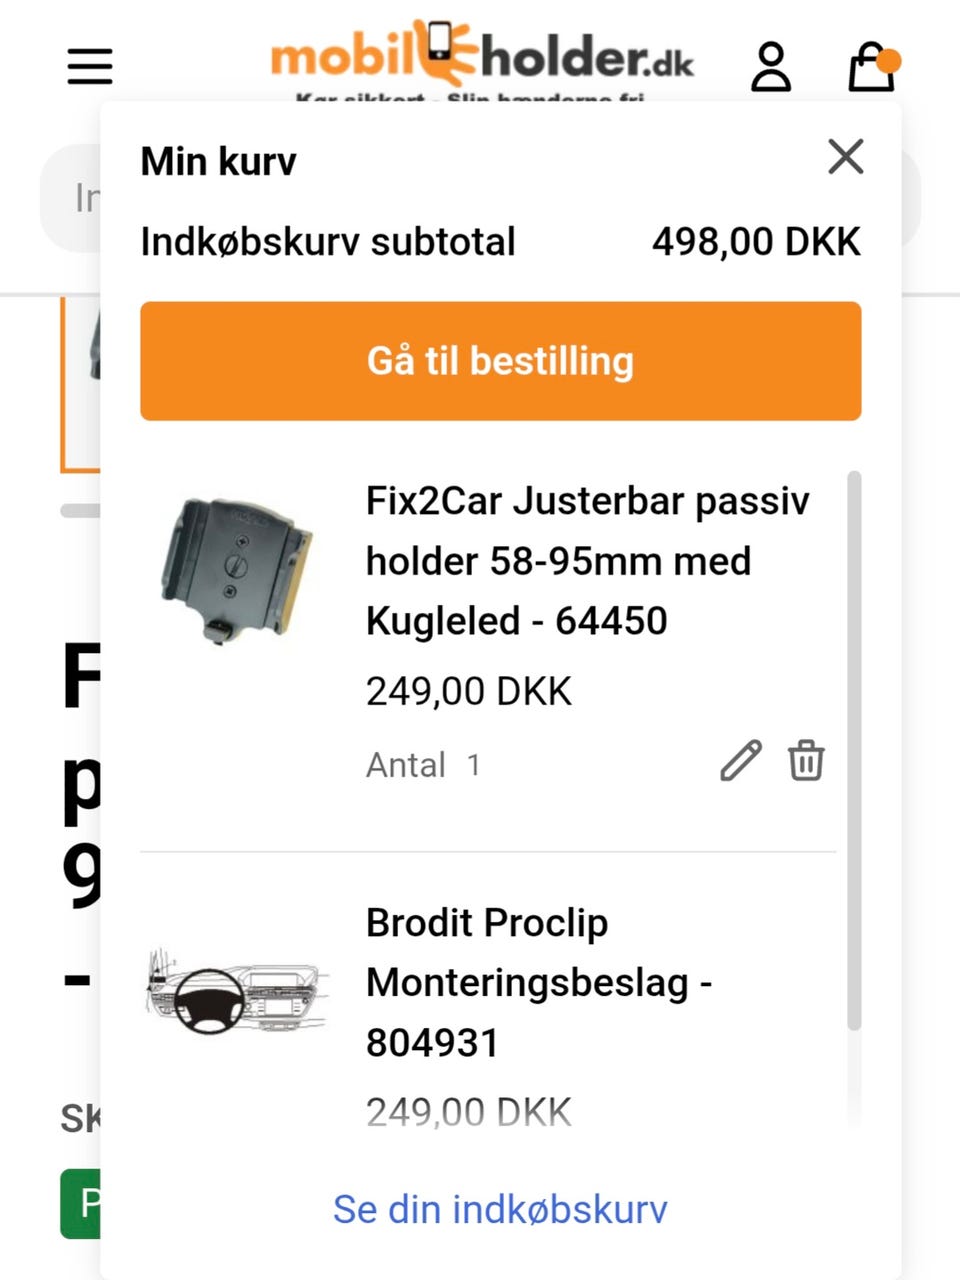The width and height of the screenshot is (960, 1280).
Task: Click the Brodit Proclip dashboard sketch image
Action: 240,995
